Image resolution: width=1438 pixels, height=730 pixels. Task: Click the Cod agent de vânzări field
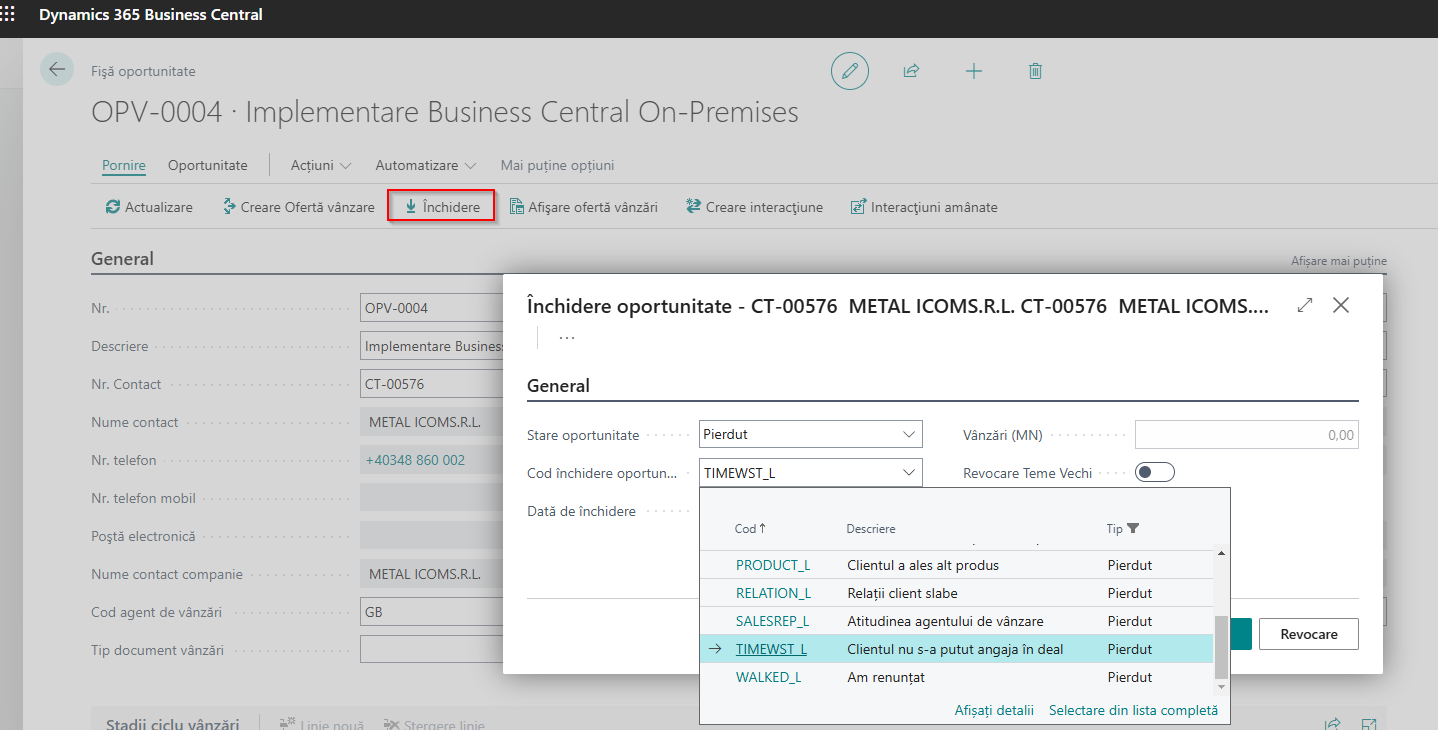tap(431, 612)
